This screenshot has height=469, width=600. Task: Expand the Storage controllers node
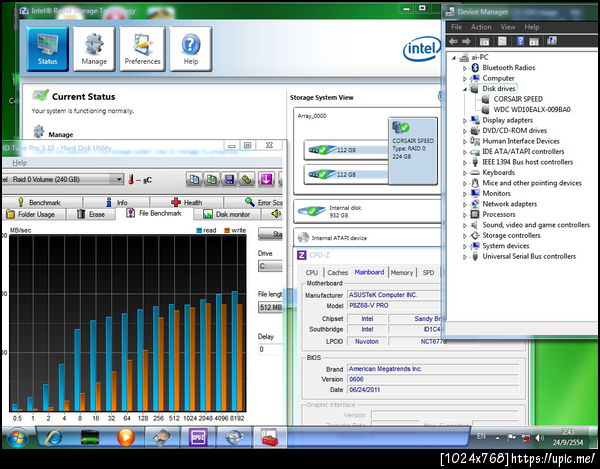click(x=465, y=236)
